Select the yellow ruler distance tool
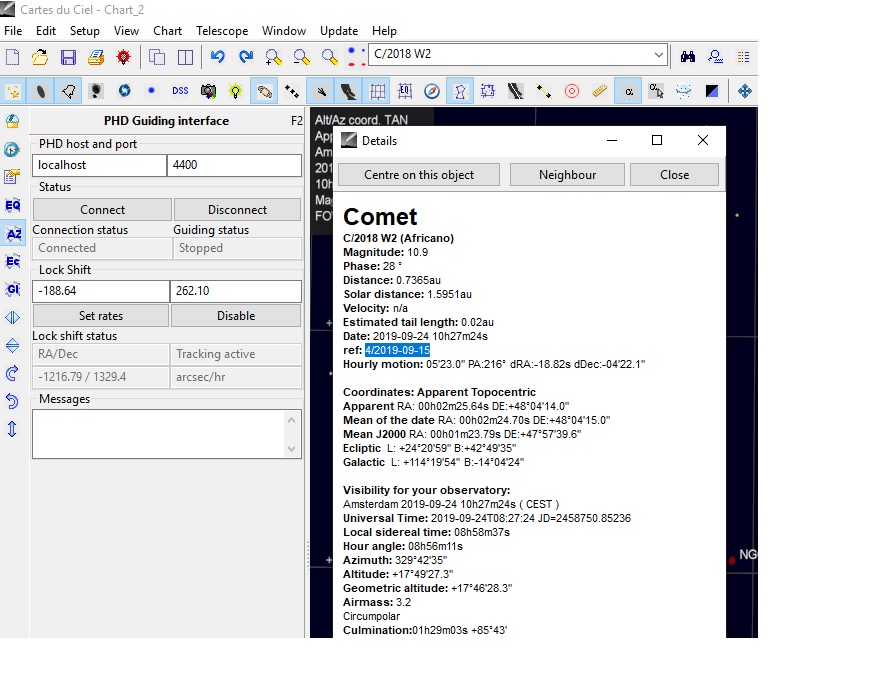 pyautogui.click(x=600, y=91)
